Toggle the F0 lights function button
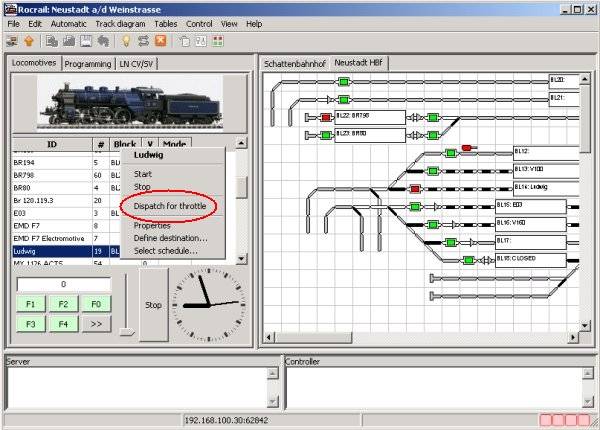The width and height of the screenshot is (600, 430). coord(95,303)
